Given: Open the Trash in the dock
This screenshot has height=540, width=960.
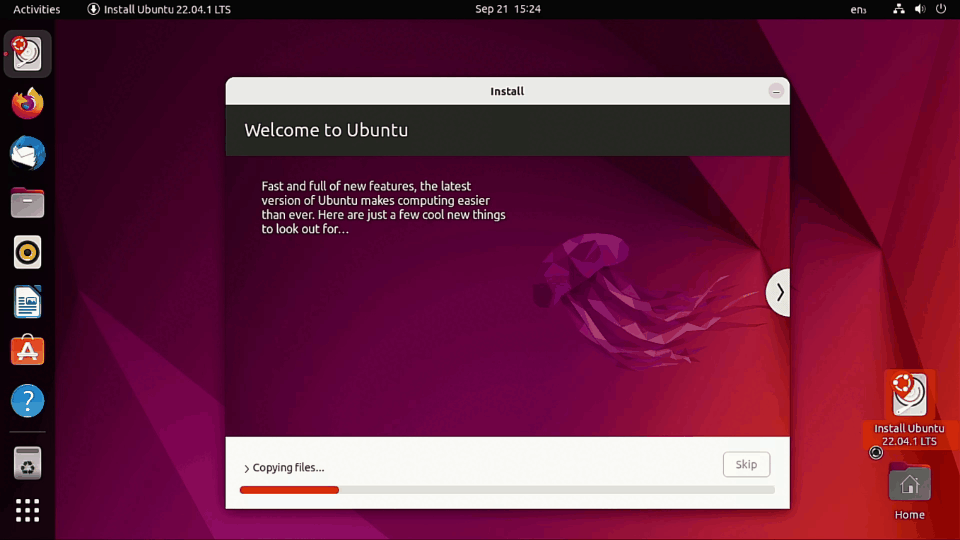Looking at the screenshot, I should click(27, 463).
